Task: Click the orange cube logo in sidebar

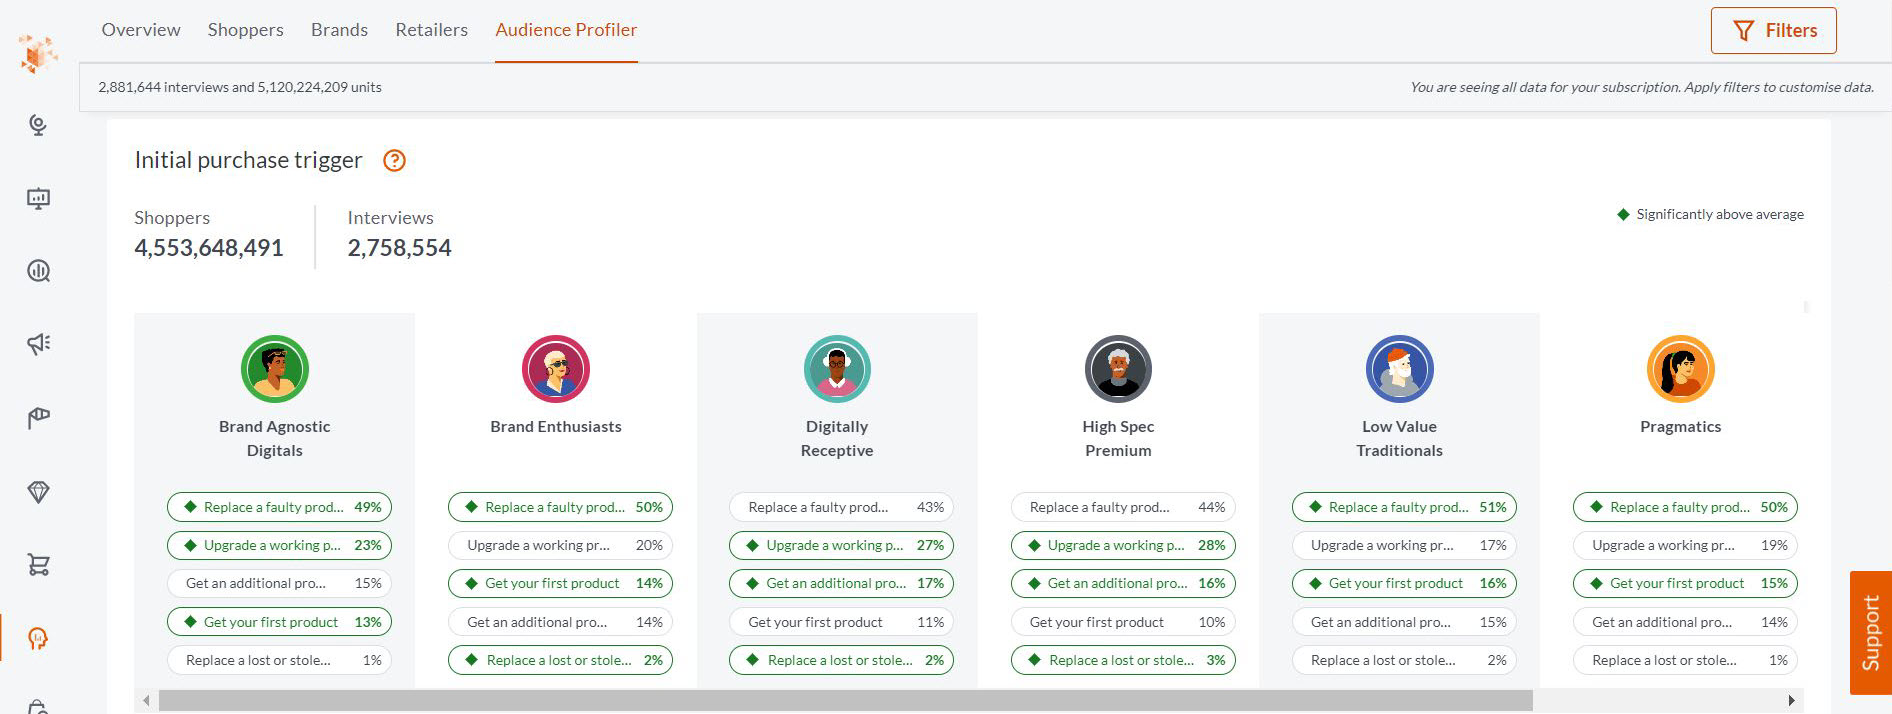Action: [38, 54]
